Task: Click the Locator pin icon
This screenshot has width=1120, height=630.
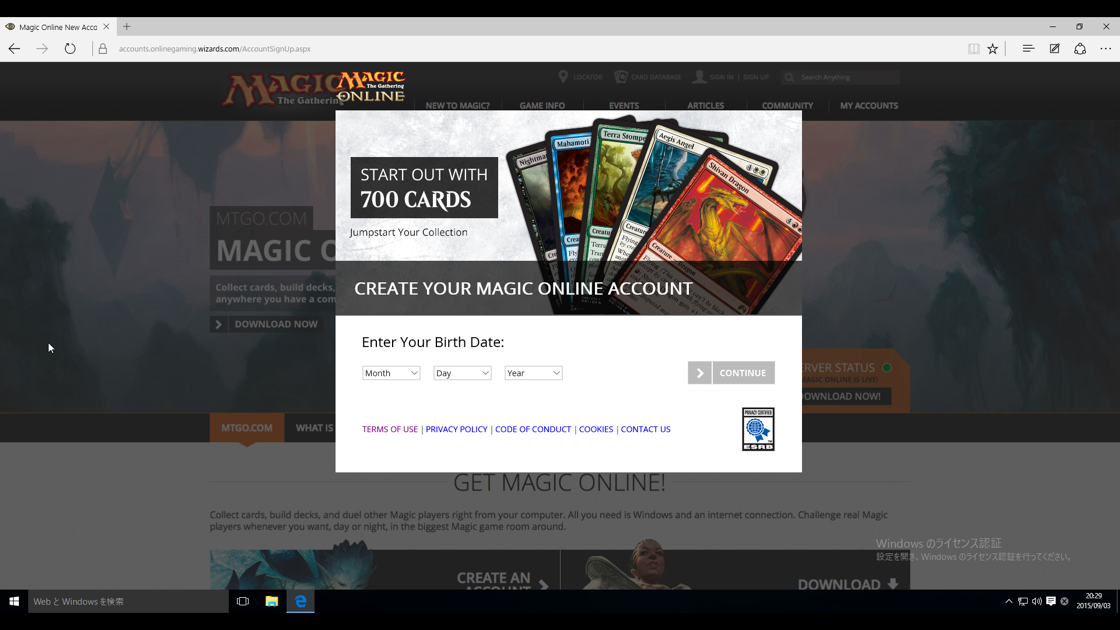Action: click(x=563, y=76)
